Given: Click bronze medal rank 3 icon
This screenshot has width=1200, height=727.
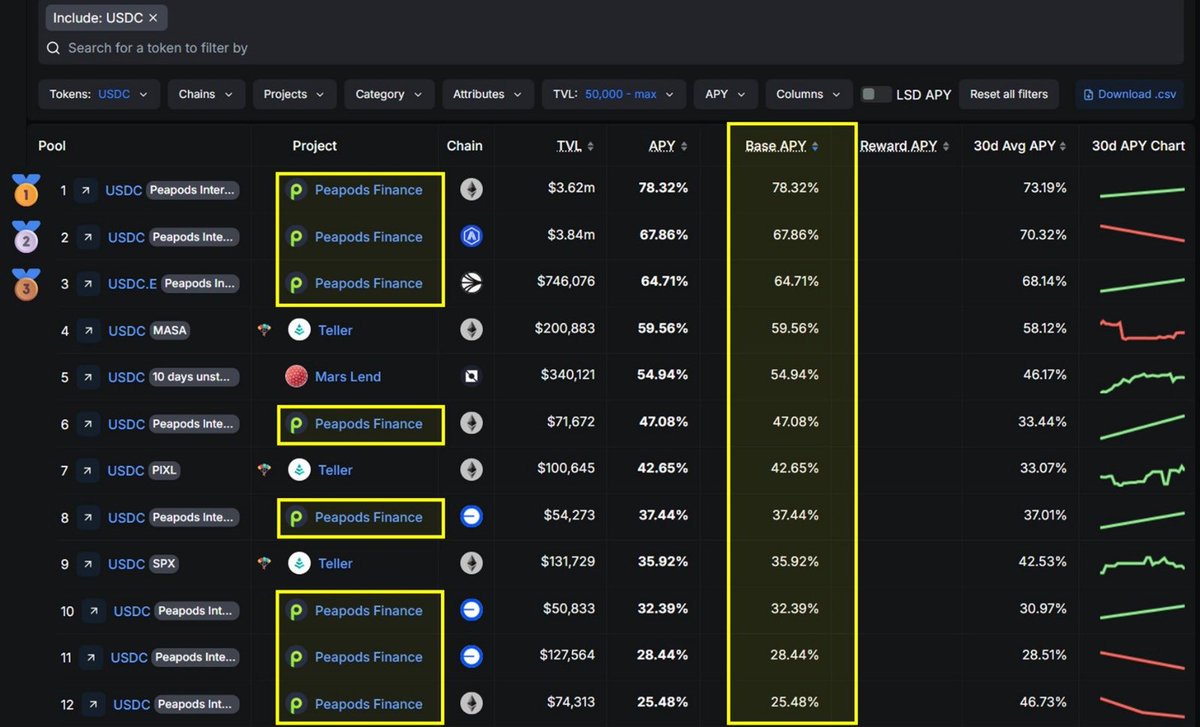Looking at the screenshot, I should 25,283.
